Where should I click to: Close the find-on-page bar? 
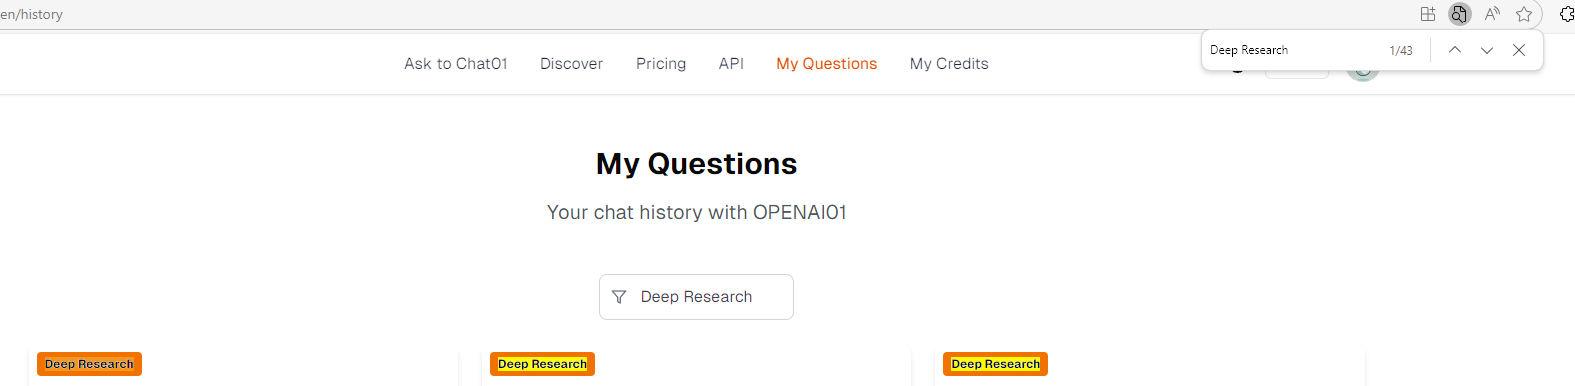pyautogui.click(x=1519, y=50)
